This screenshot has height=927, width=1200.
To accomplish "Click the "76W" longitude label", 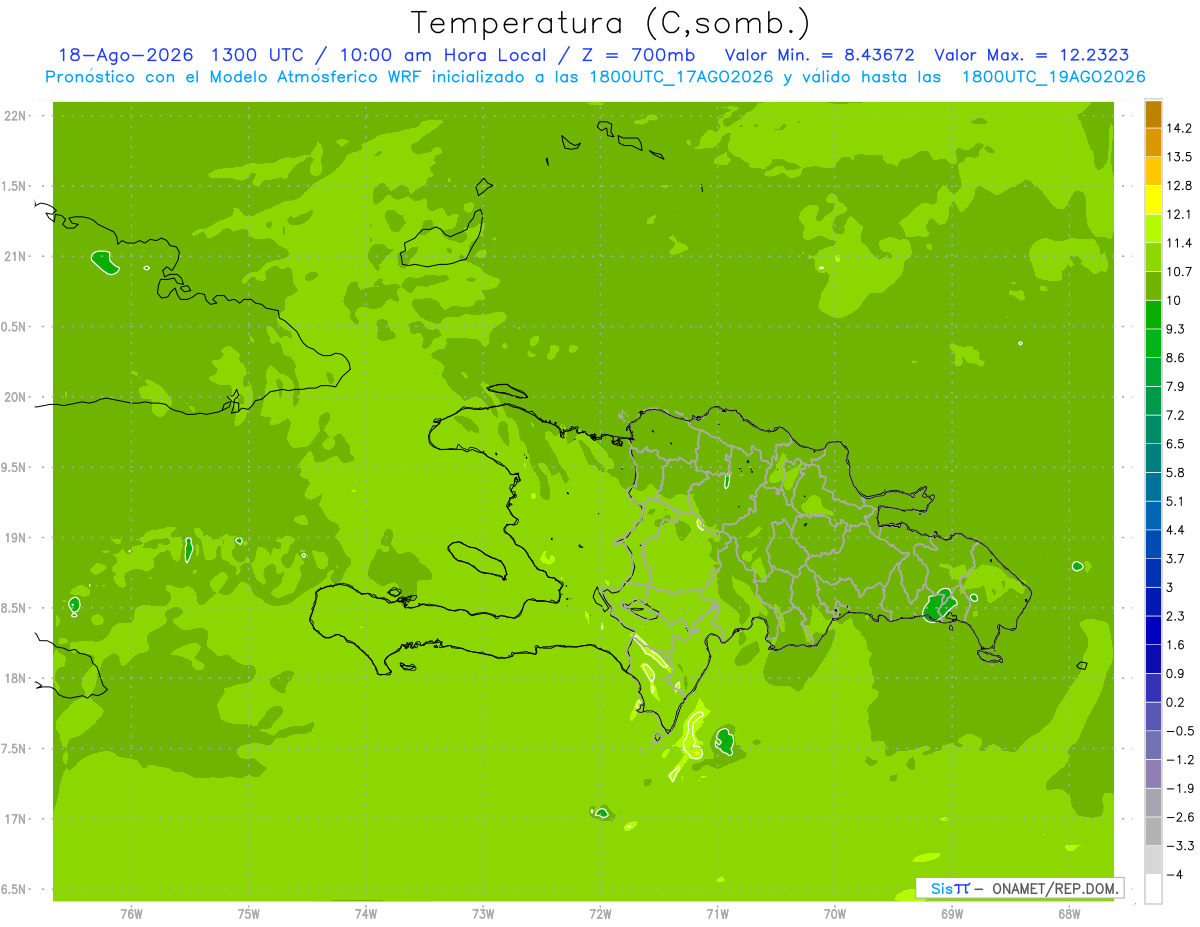I will click(131, 913).
